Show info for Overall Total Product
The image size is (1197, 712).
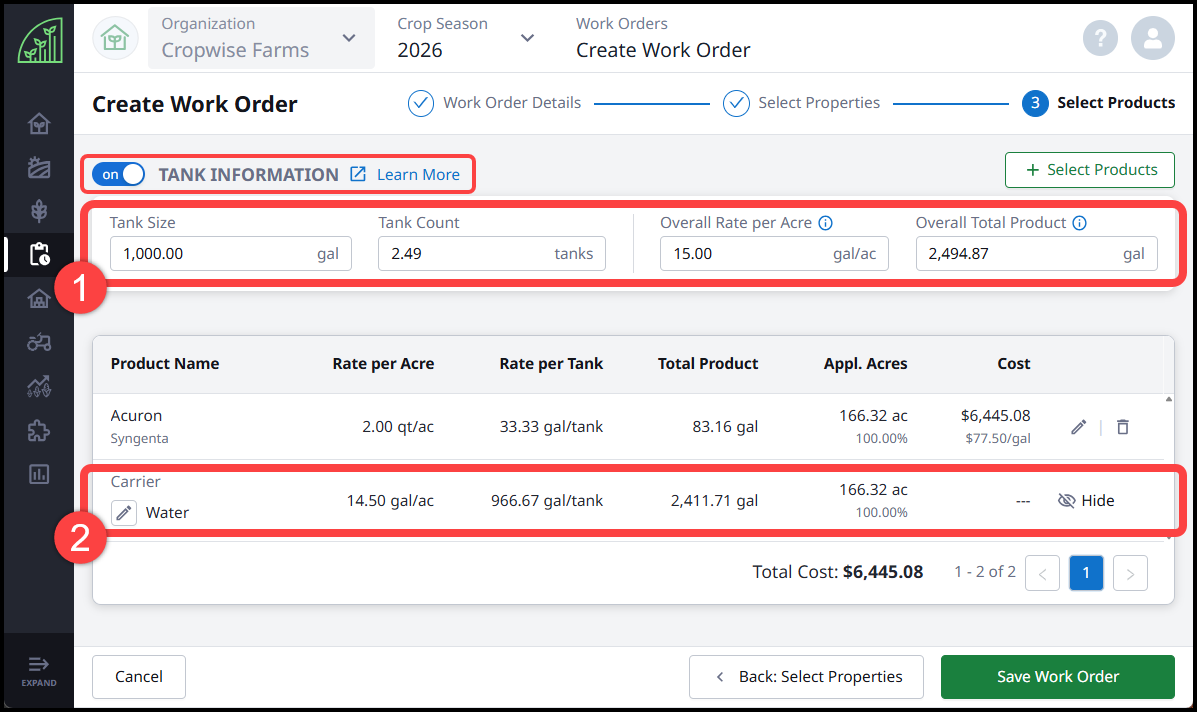click(1079, 223)
